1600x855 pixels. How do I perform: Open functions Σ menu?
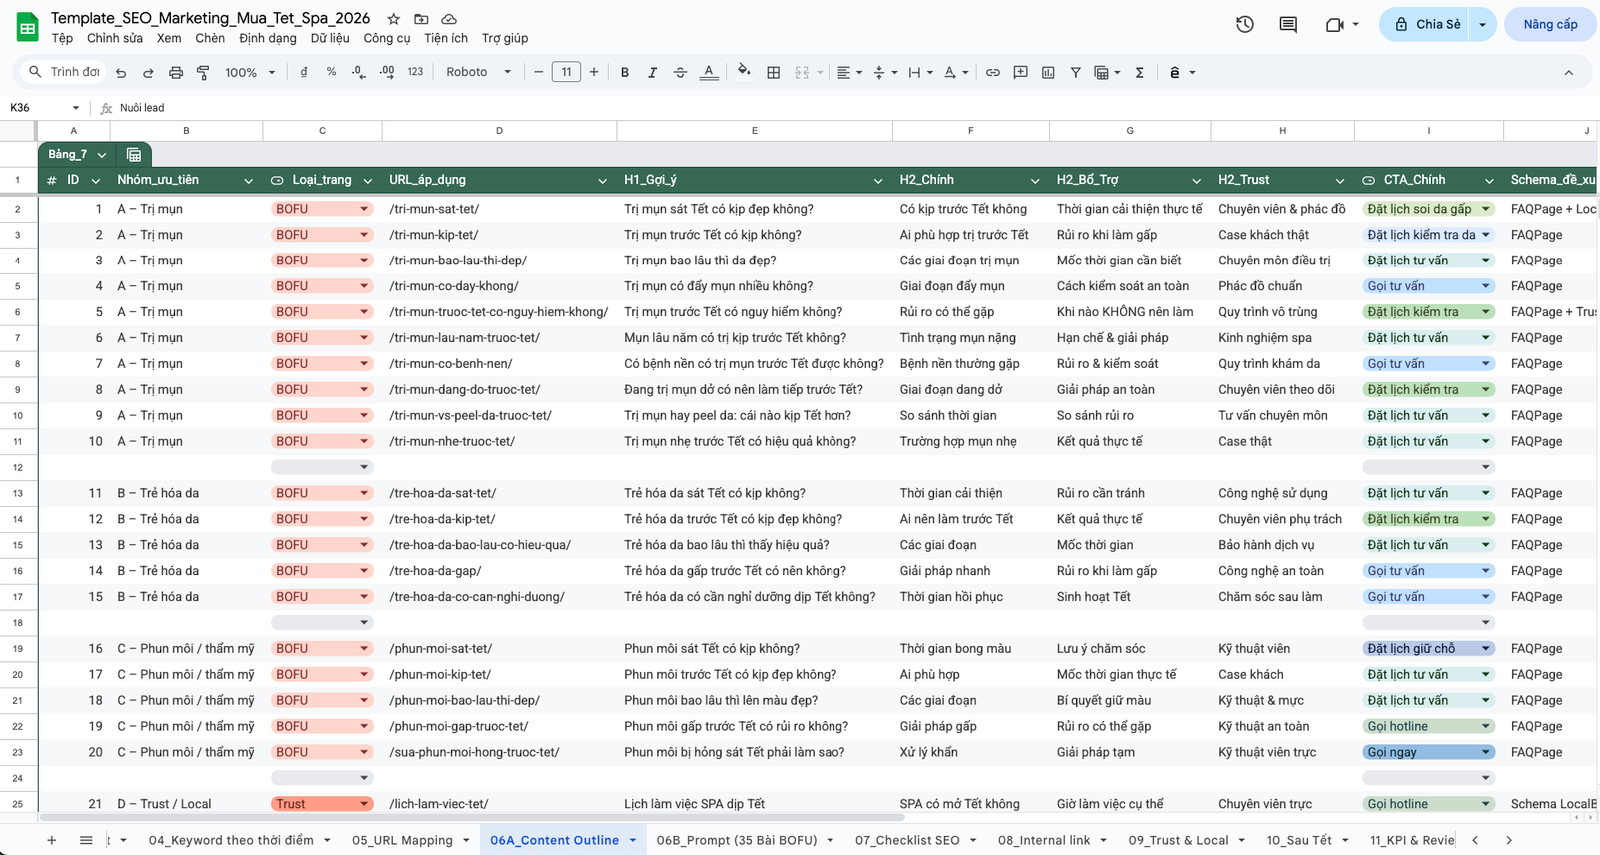click(1139, 72)
